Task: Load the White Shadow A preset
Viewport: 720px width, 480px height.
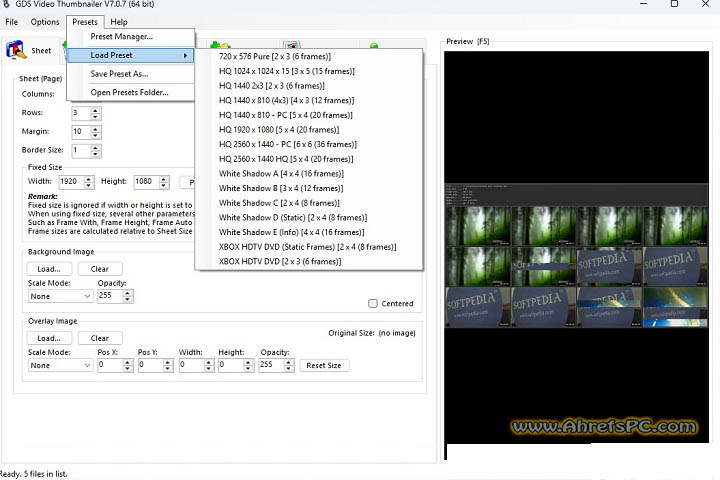Action: 309,174
